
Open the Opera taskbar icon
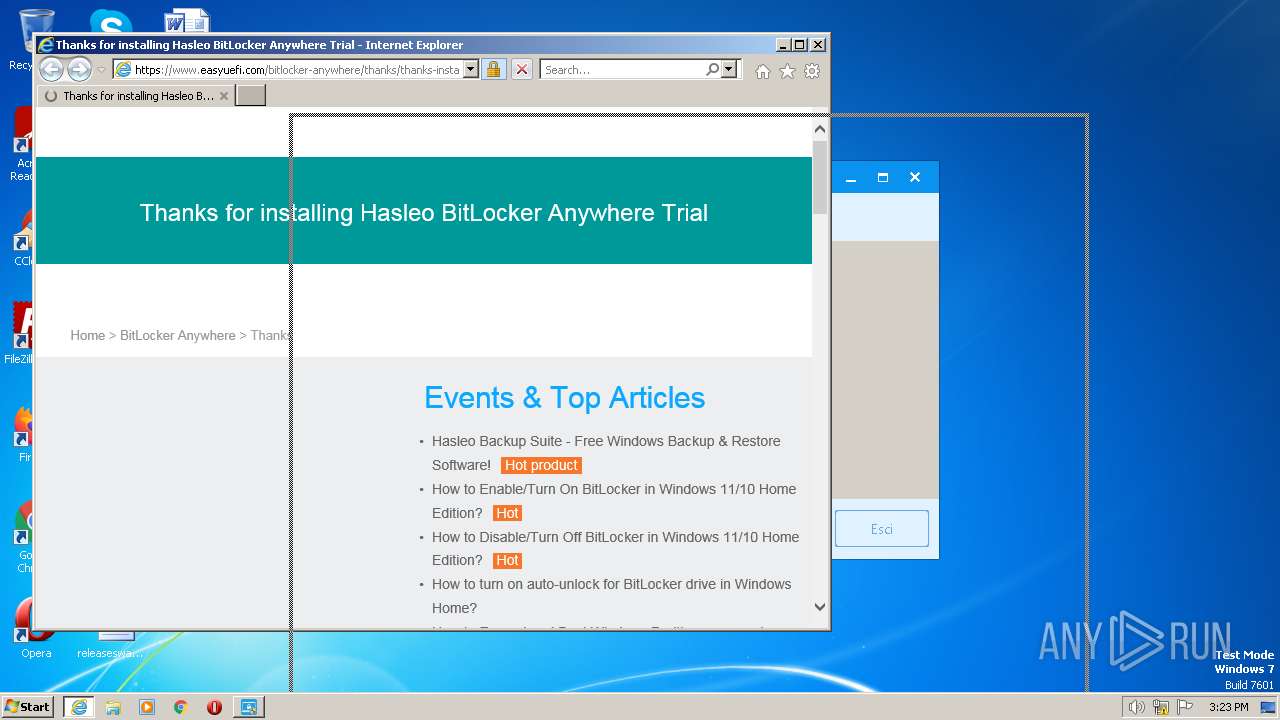pos(214,707)
